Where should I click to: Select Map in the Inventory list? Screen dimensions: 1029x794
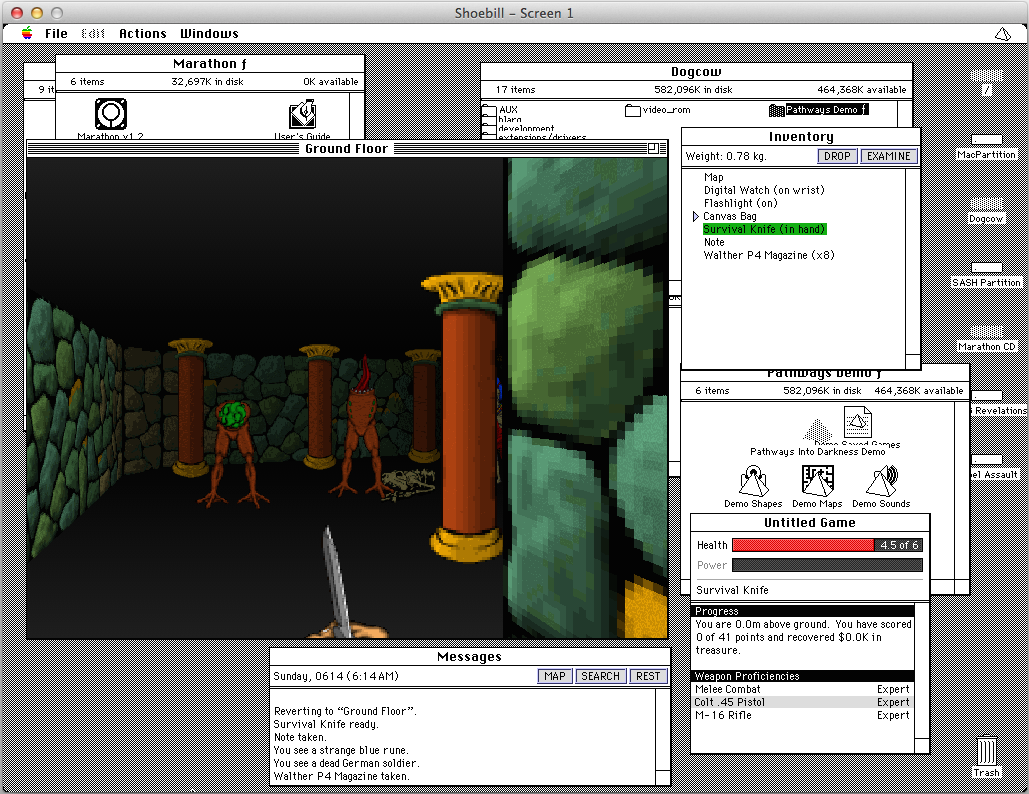pyautogui.click(x=713, y=177)
